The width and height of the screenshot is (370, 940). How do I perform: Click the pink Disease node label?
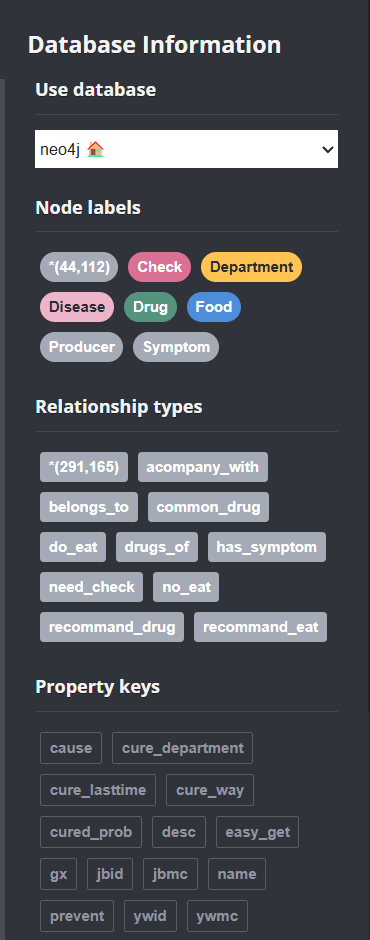point(77,307)
